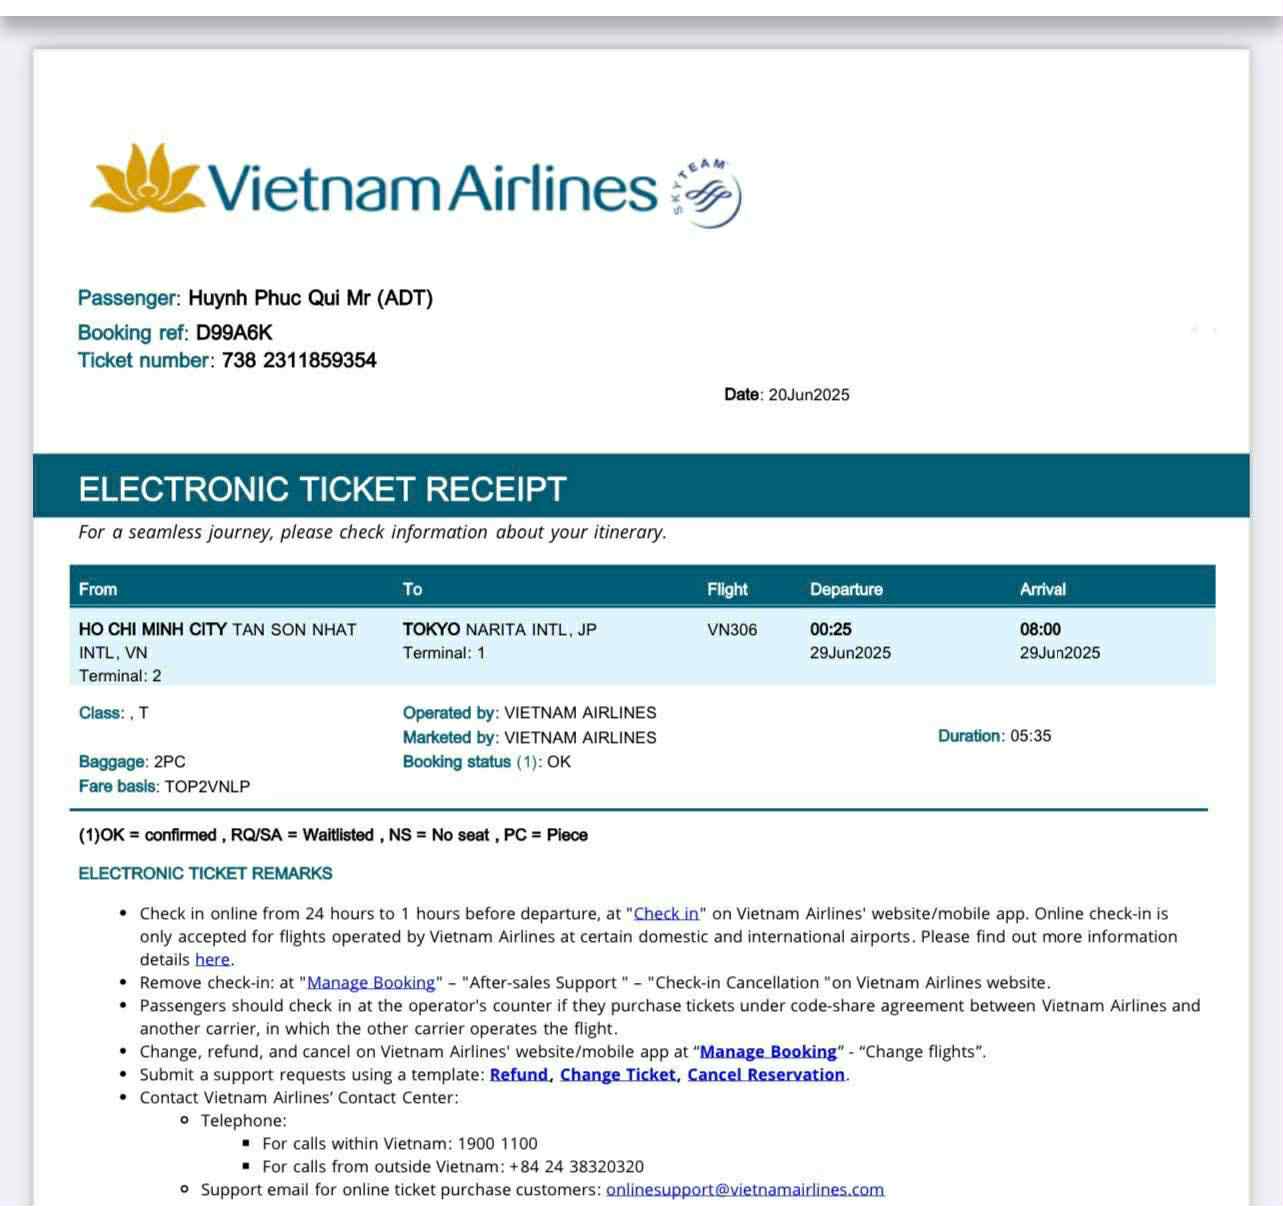
Task: Follow the "here" details link
Action: [212, 960]
